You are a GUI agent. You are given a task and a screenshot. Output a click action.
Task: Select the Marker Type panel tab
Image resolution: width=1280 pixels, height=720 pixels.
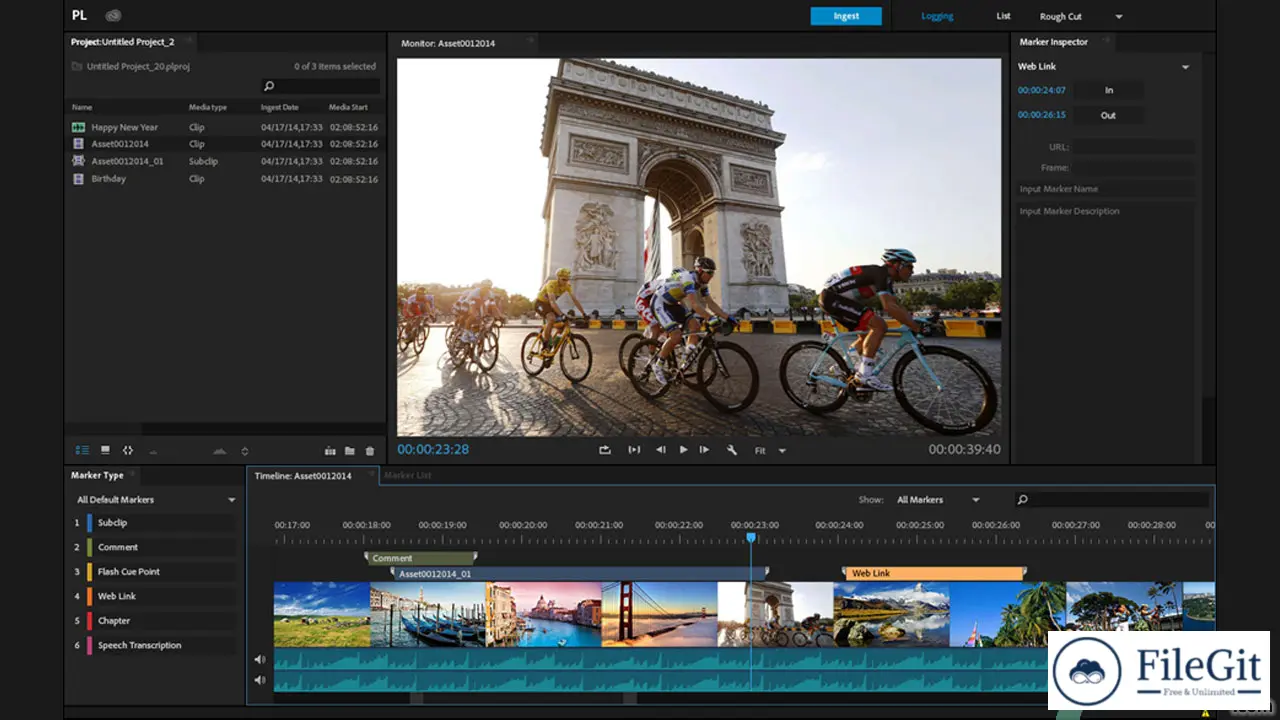(x=97, y=475)
